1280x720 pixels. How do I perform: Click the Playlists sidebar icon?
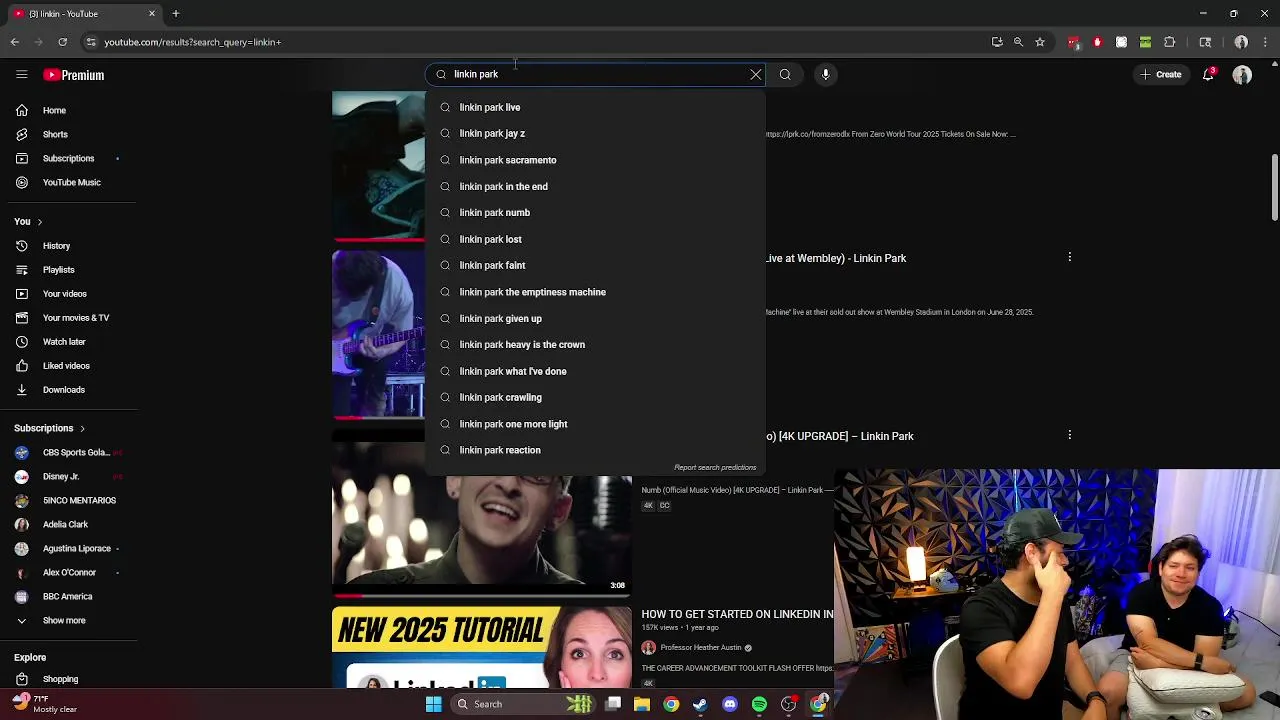click(22, 270)
